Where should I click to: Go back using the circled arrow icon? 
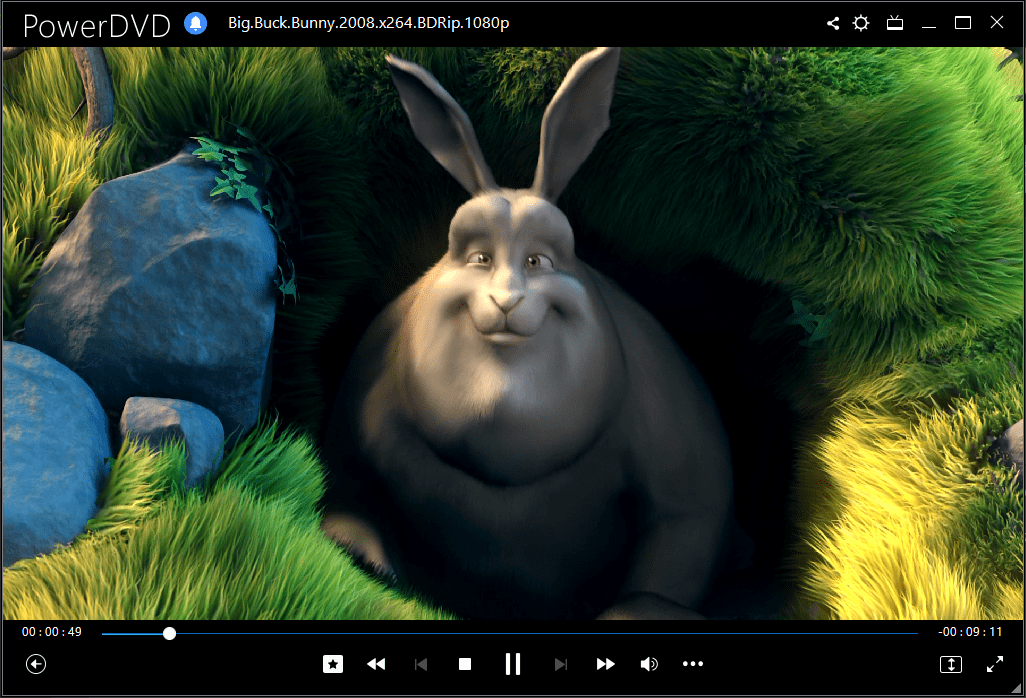36,664
